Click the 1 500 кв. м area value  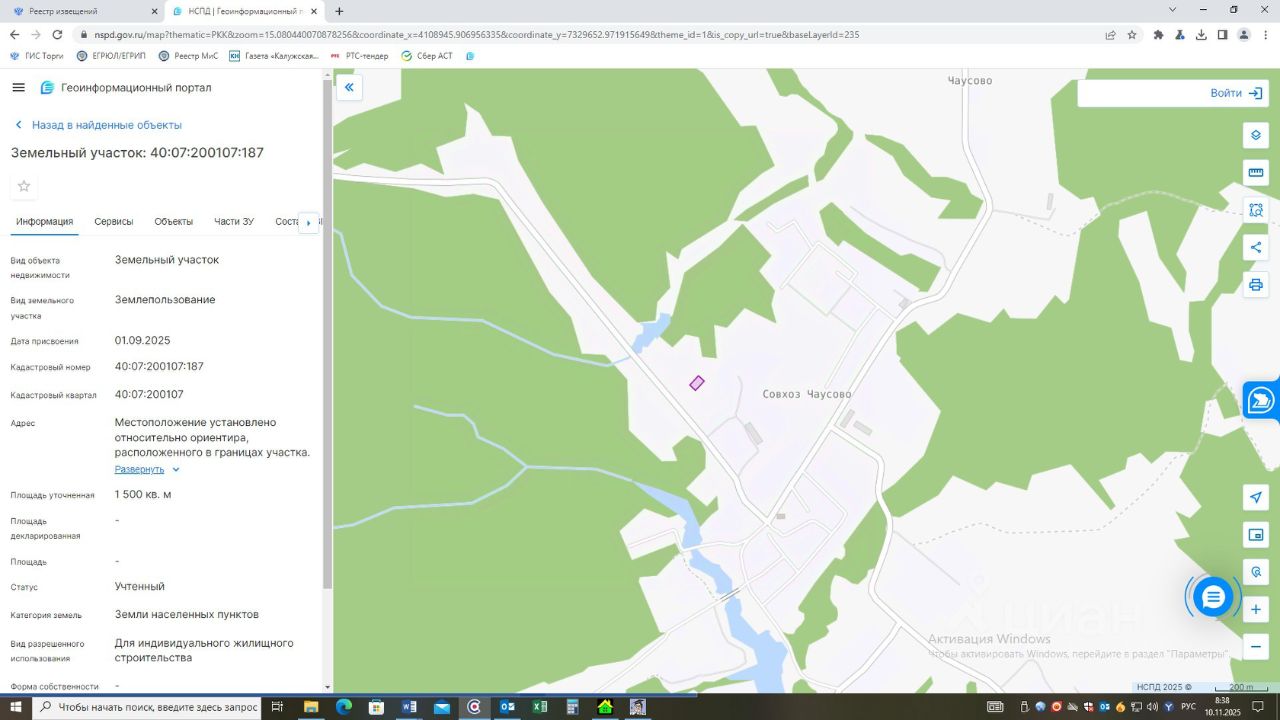click(143, 495)
